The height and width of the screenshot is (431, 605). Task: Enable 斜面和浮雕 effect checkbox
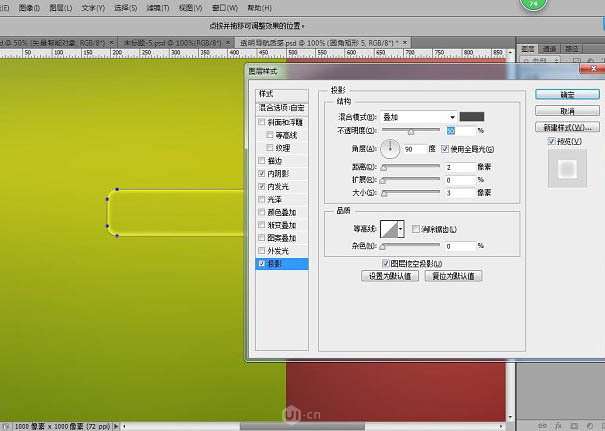click(x=262, y=122)
